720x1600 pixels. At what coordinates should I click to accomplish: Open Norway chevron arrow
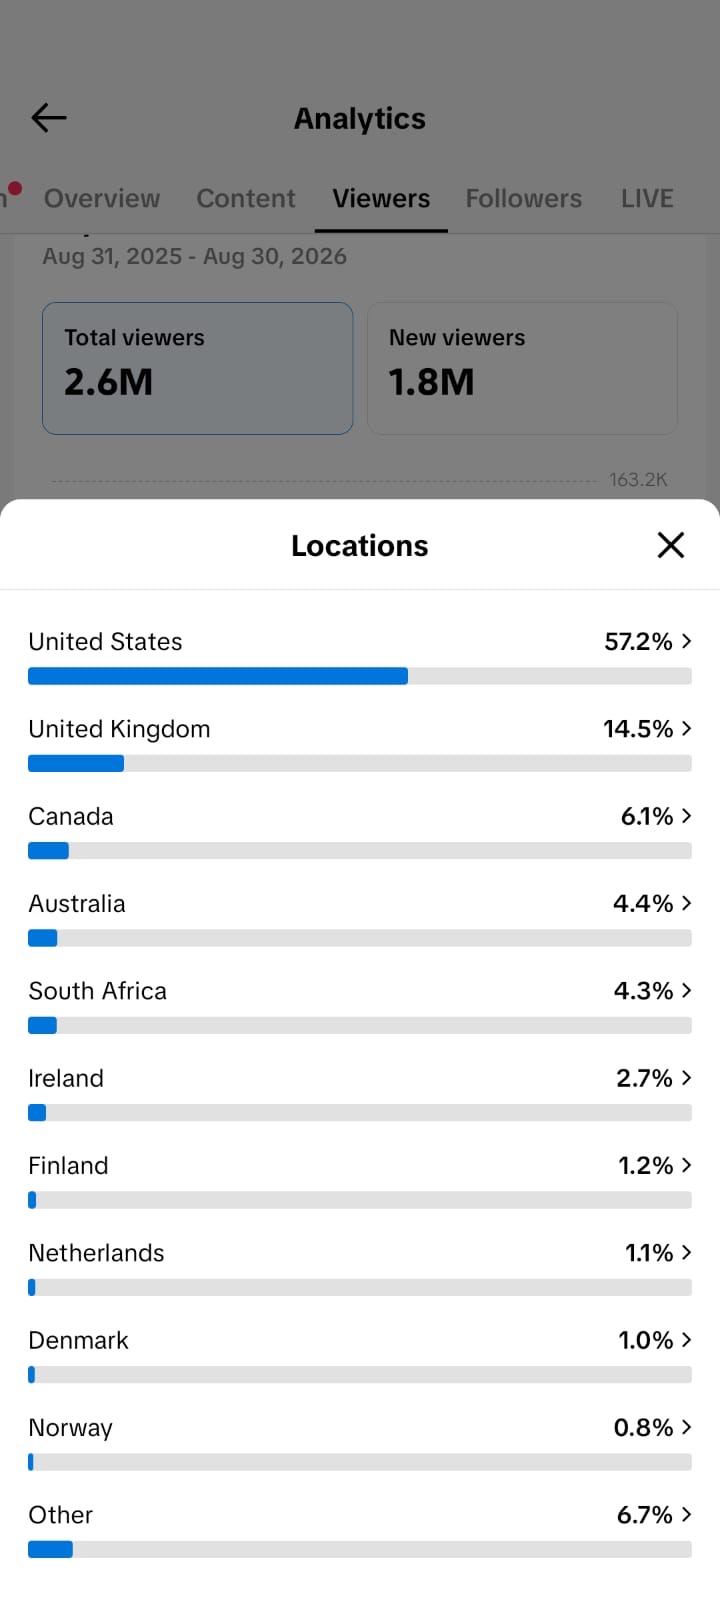pos(686,1427)
